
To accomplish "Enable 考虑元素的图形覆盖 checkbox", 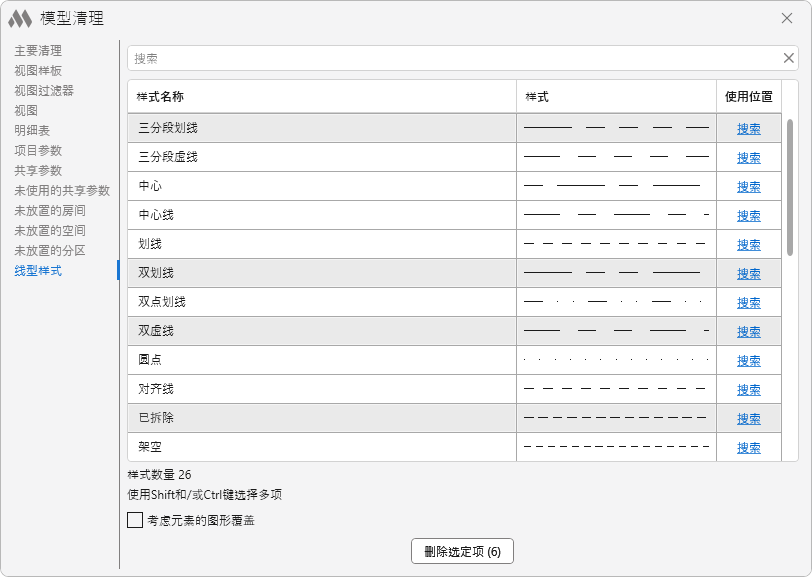I will [x=135, y=520].
